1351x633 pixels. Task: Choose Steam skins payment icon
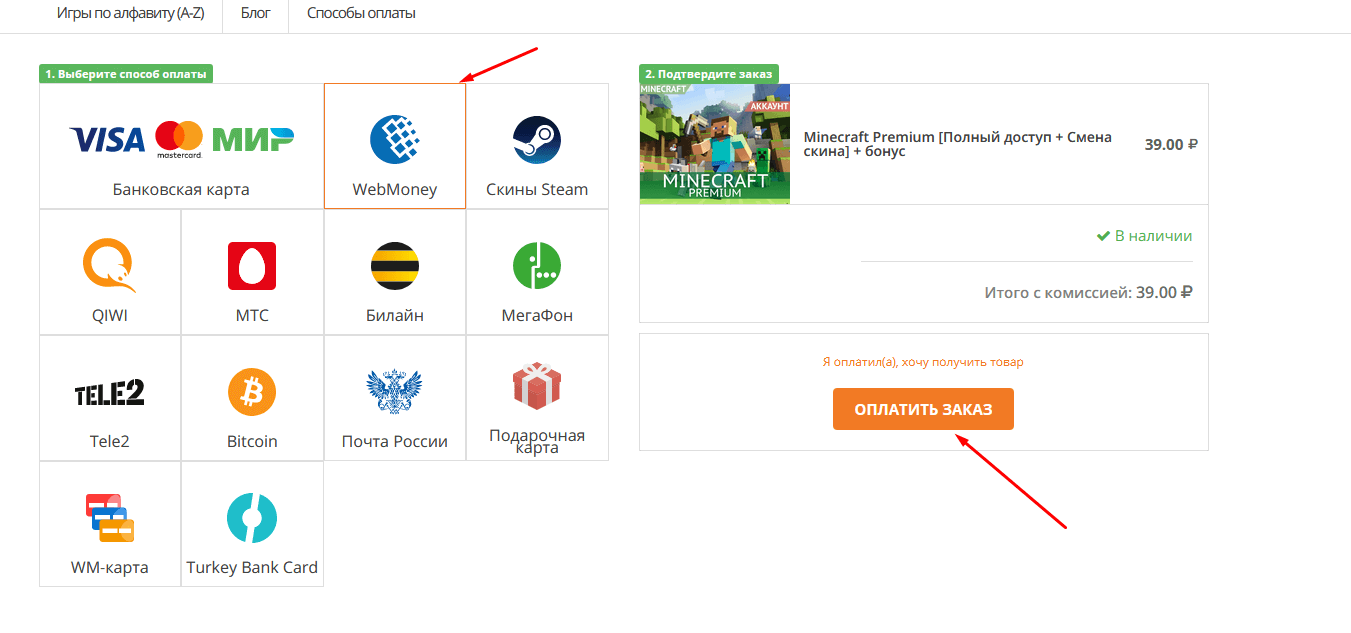click(537, 140)
